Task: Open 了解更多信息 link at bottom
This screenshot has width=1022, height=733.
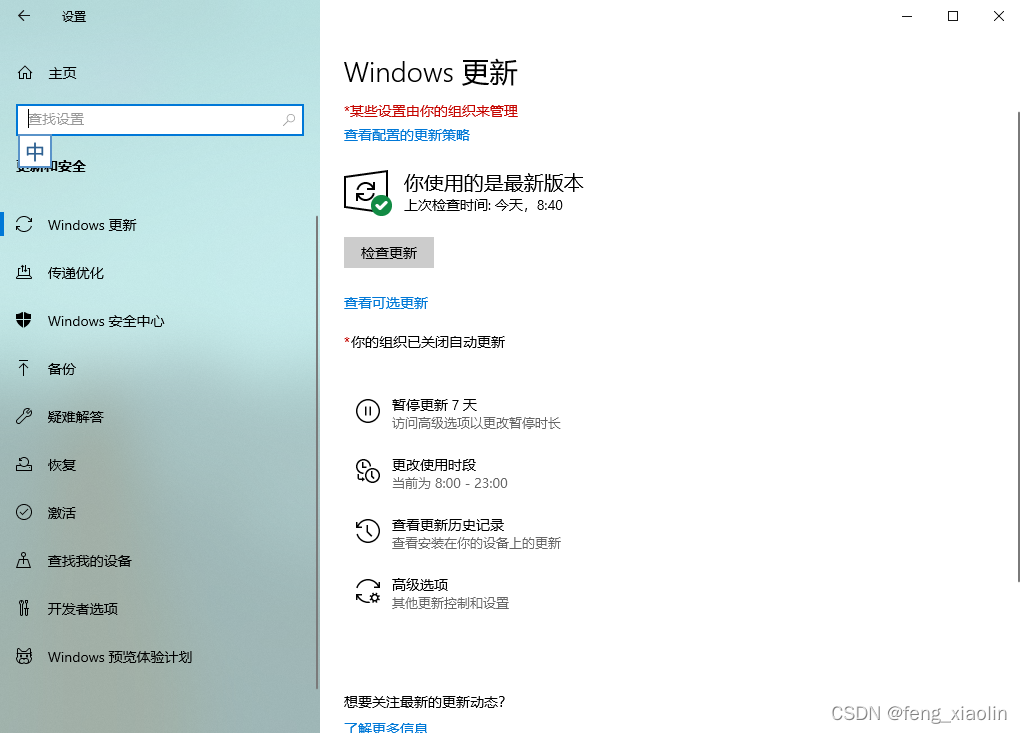Action: pyautogui.click(x=386, y=726)
